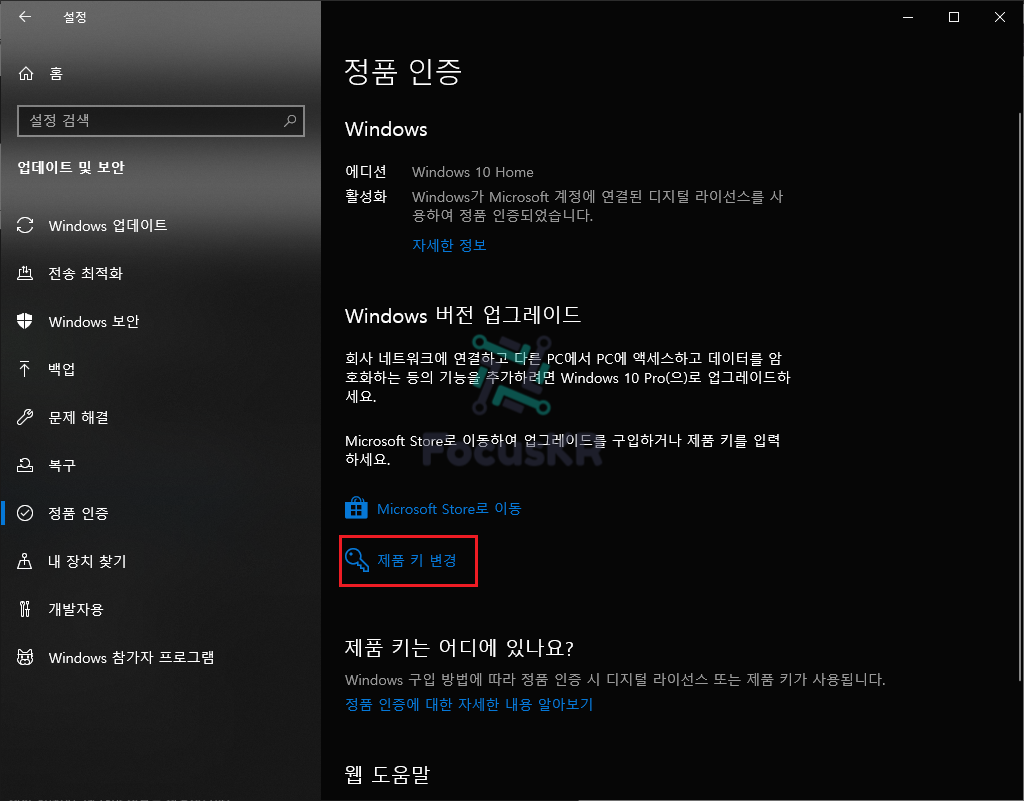Go to 전송 최적화 settings
This screenshot has height=801, width=1024.
tap(160, 273)
